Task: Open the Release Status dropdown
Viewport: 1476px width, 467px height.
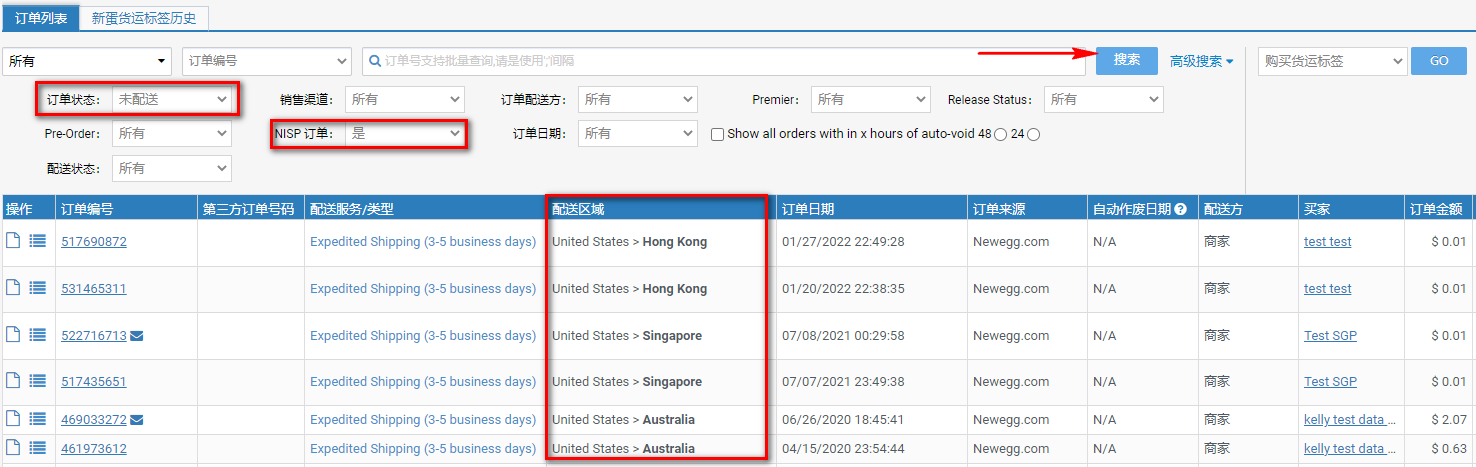Action: (x=1103, y=100)
